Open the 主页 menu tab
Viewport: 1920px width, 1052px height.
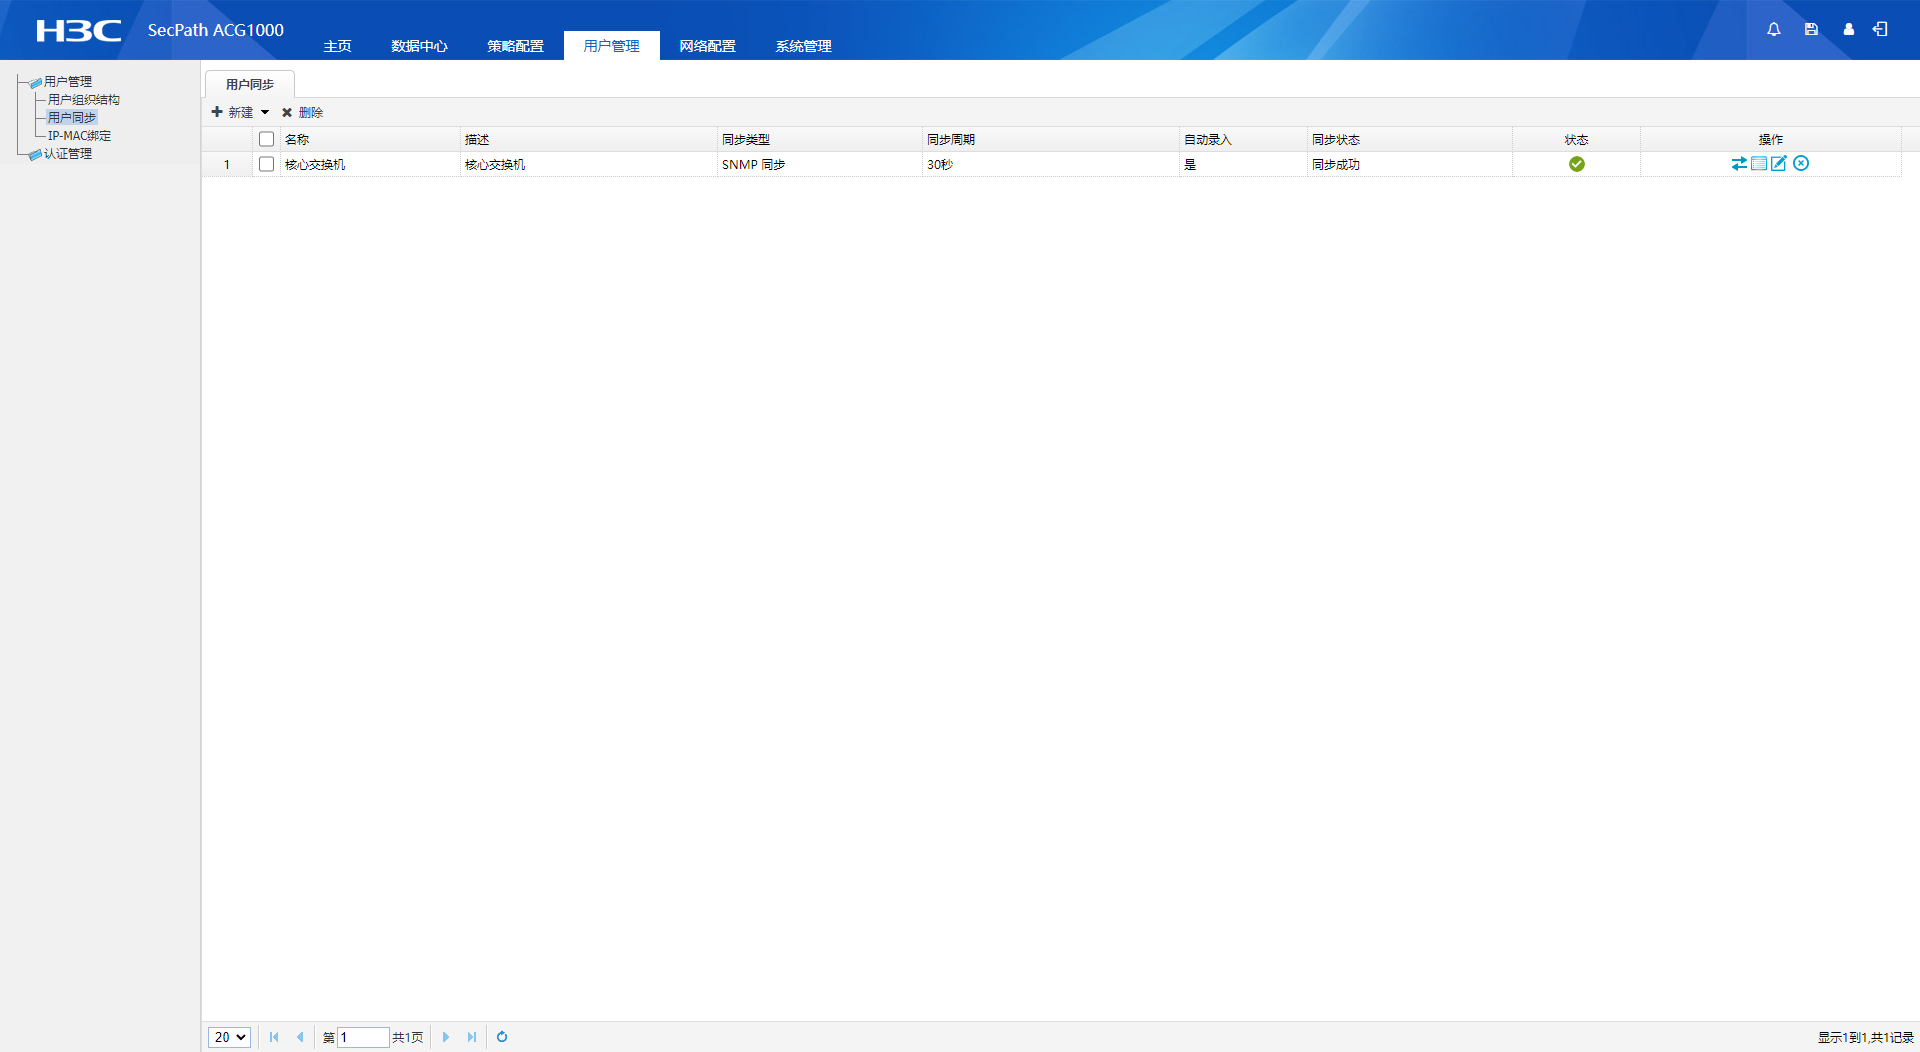click(338, 46)
